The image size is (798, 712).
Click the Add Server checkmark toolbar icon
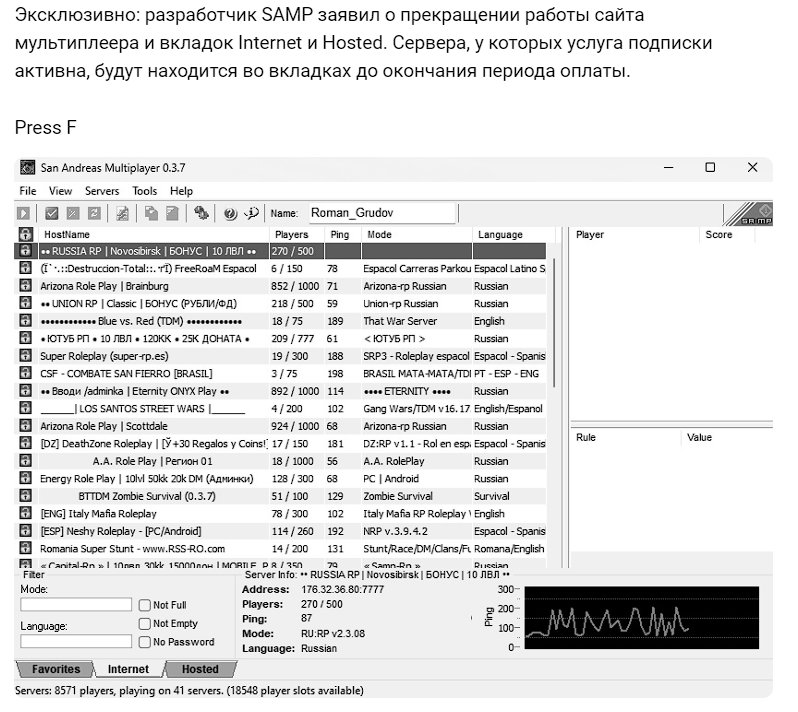tap(51, 214)
